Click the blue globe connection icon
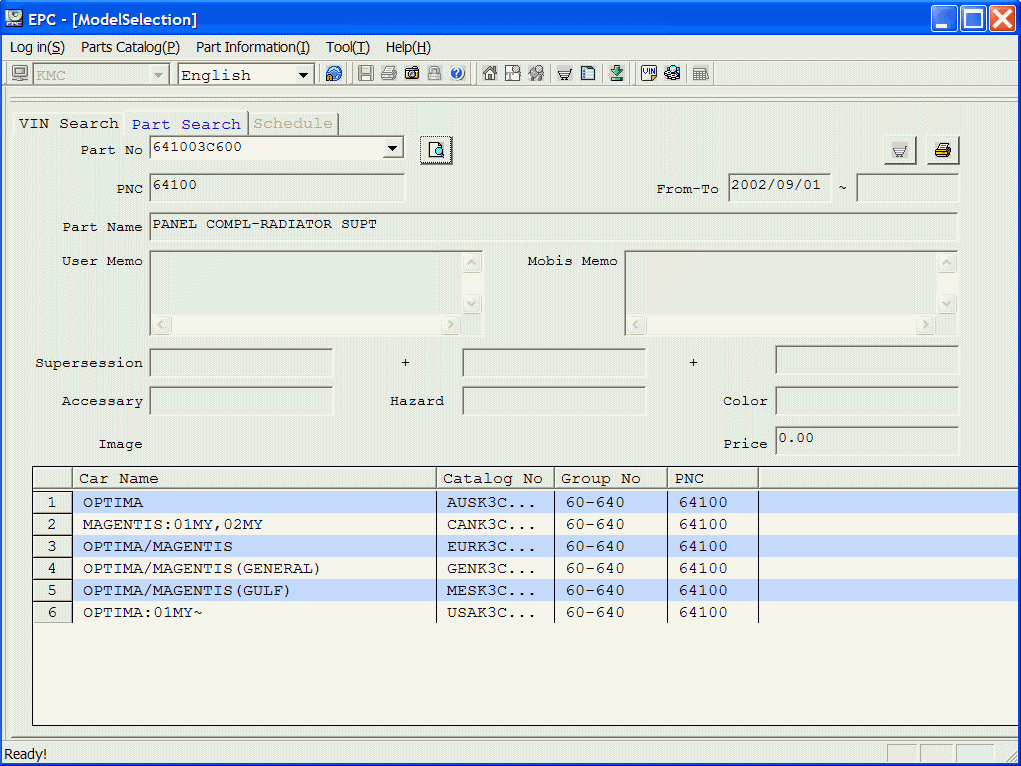Screen dimensions: 1021x766 click(x=333, y=74)
